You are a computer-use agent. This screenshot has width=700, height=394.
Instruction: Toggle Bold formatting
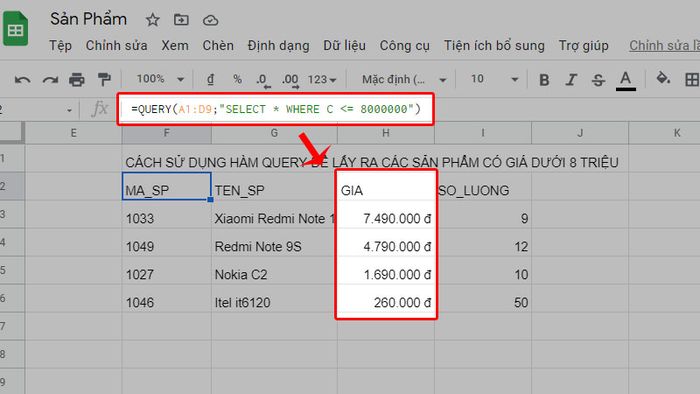(544, 80)
